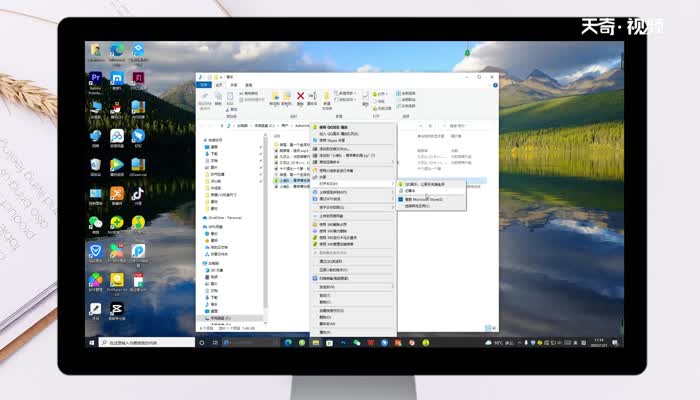Open the TikTok desktop shortcut
Image resolution: width=700 pixels, height=400 pixels.
click(x=138, y=194)
